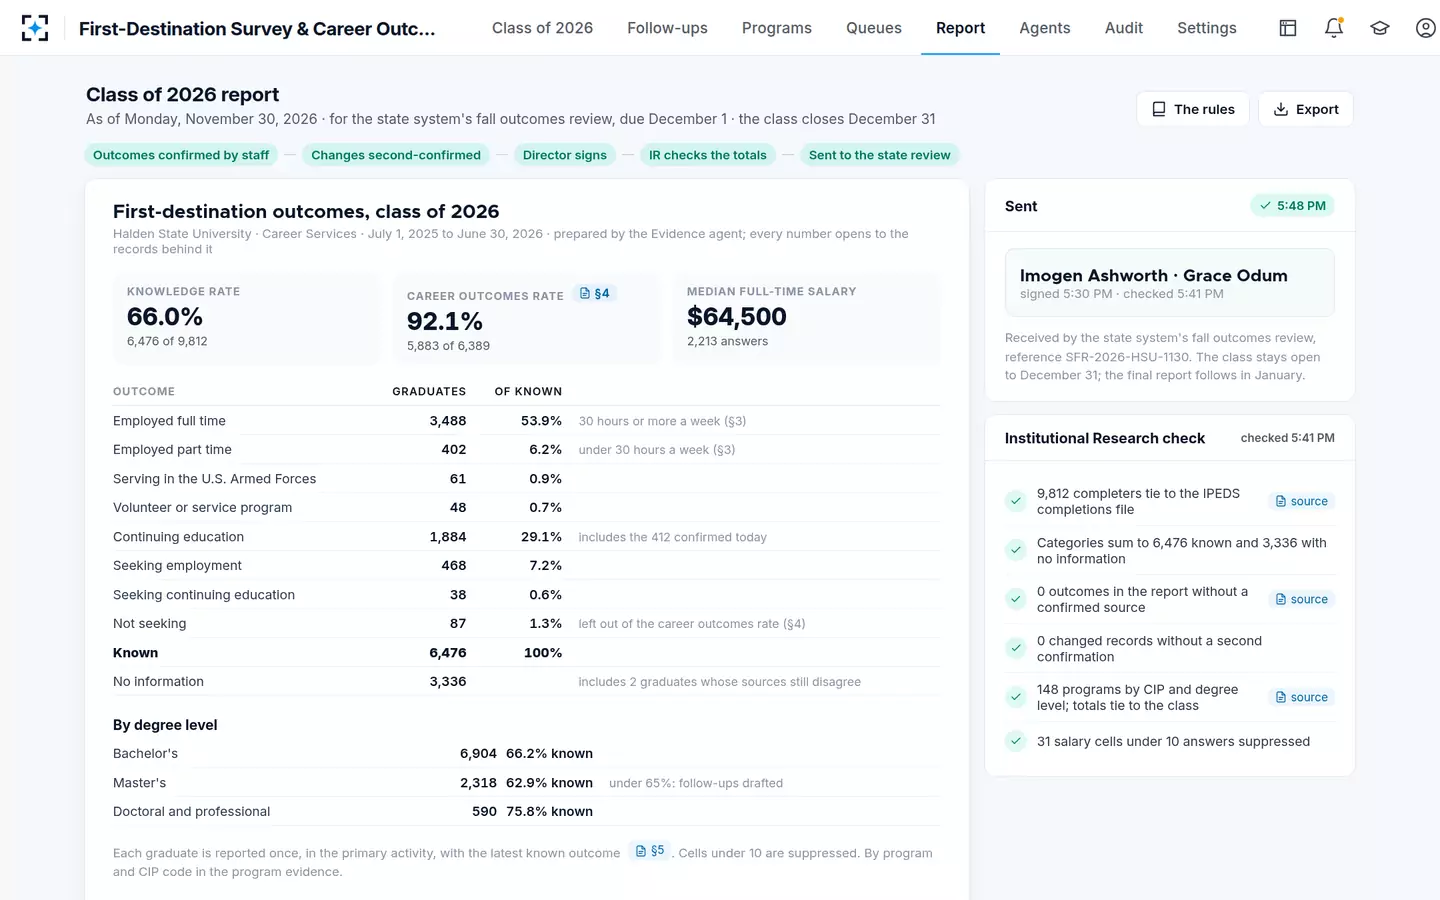Click the 'Master's' degree level row
The width and height of the screenshot is (1440, 900).
tap(527, 783)
